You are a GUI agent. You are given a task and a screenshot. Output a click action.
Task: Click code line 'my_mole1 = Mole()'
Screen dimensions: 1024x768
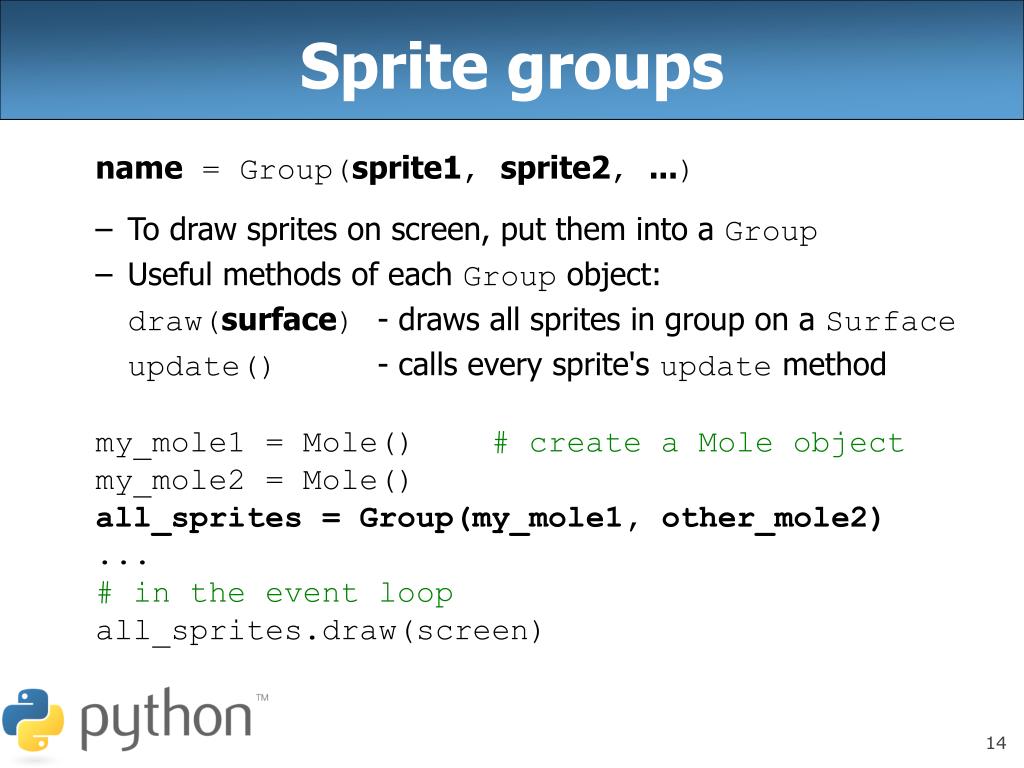click(253, 443)
